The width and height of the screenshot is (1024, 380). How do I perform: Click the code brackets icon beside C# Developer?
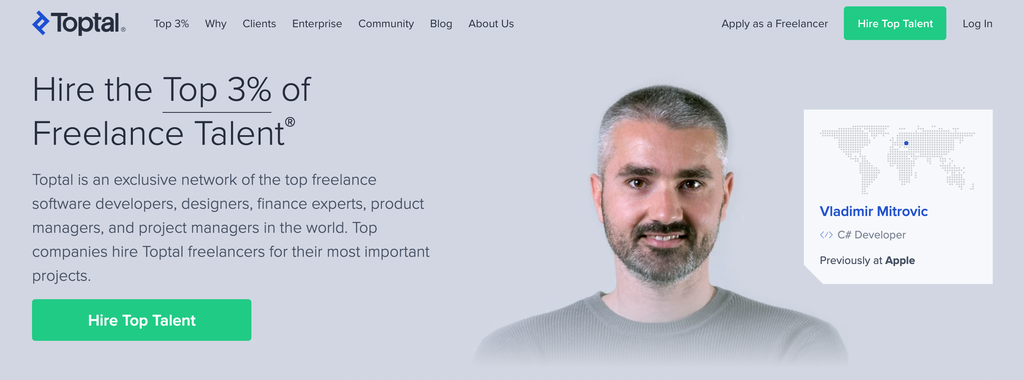(826, 235)
